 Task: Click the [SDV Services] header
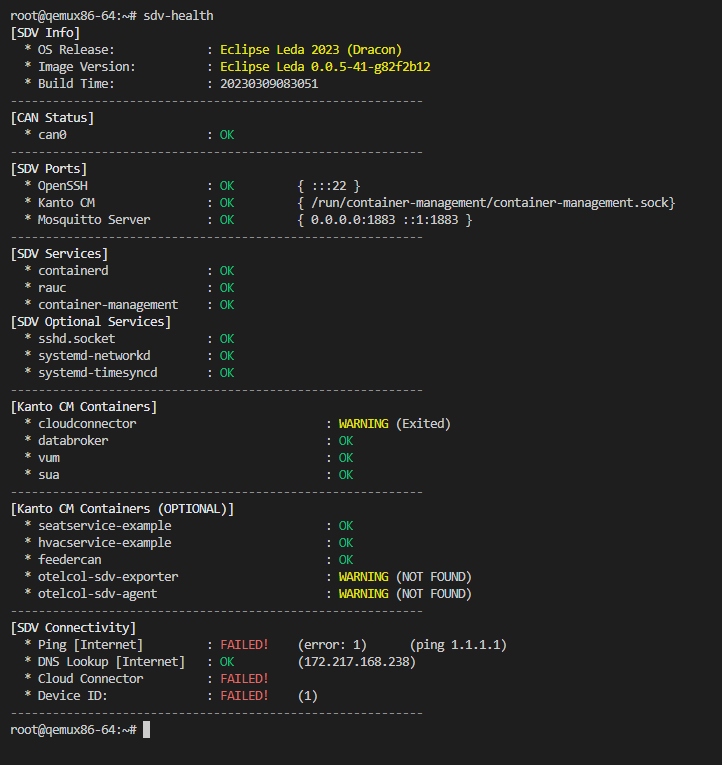(x=59, y=254)
